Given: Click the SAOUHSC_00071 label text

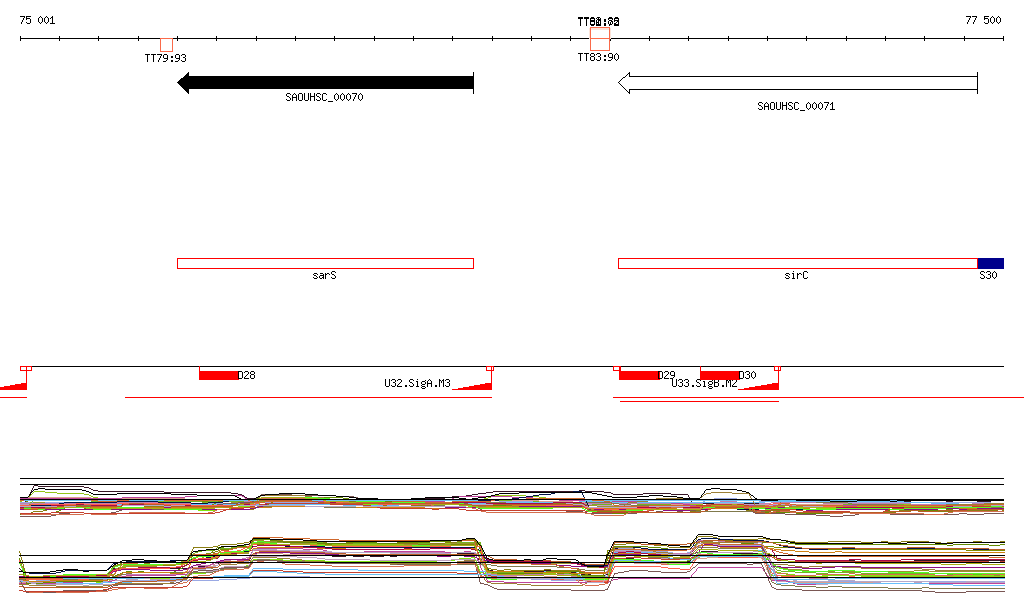Looking at the screenshot, I should [796, 106].
